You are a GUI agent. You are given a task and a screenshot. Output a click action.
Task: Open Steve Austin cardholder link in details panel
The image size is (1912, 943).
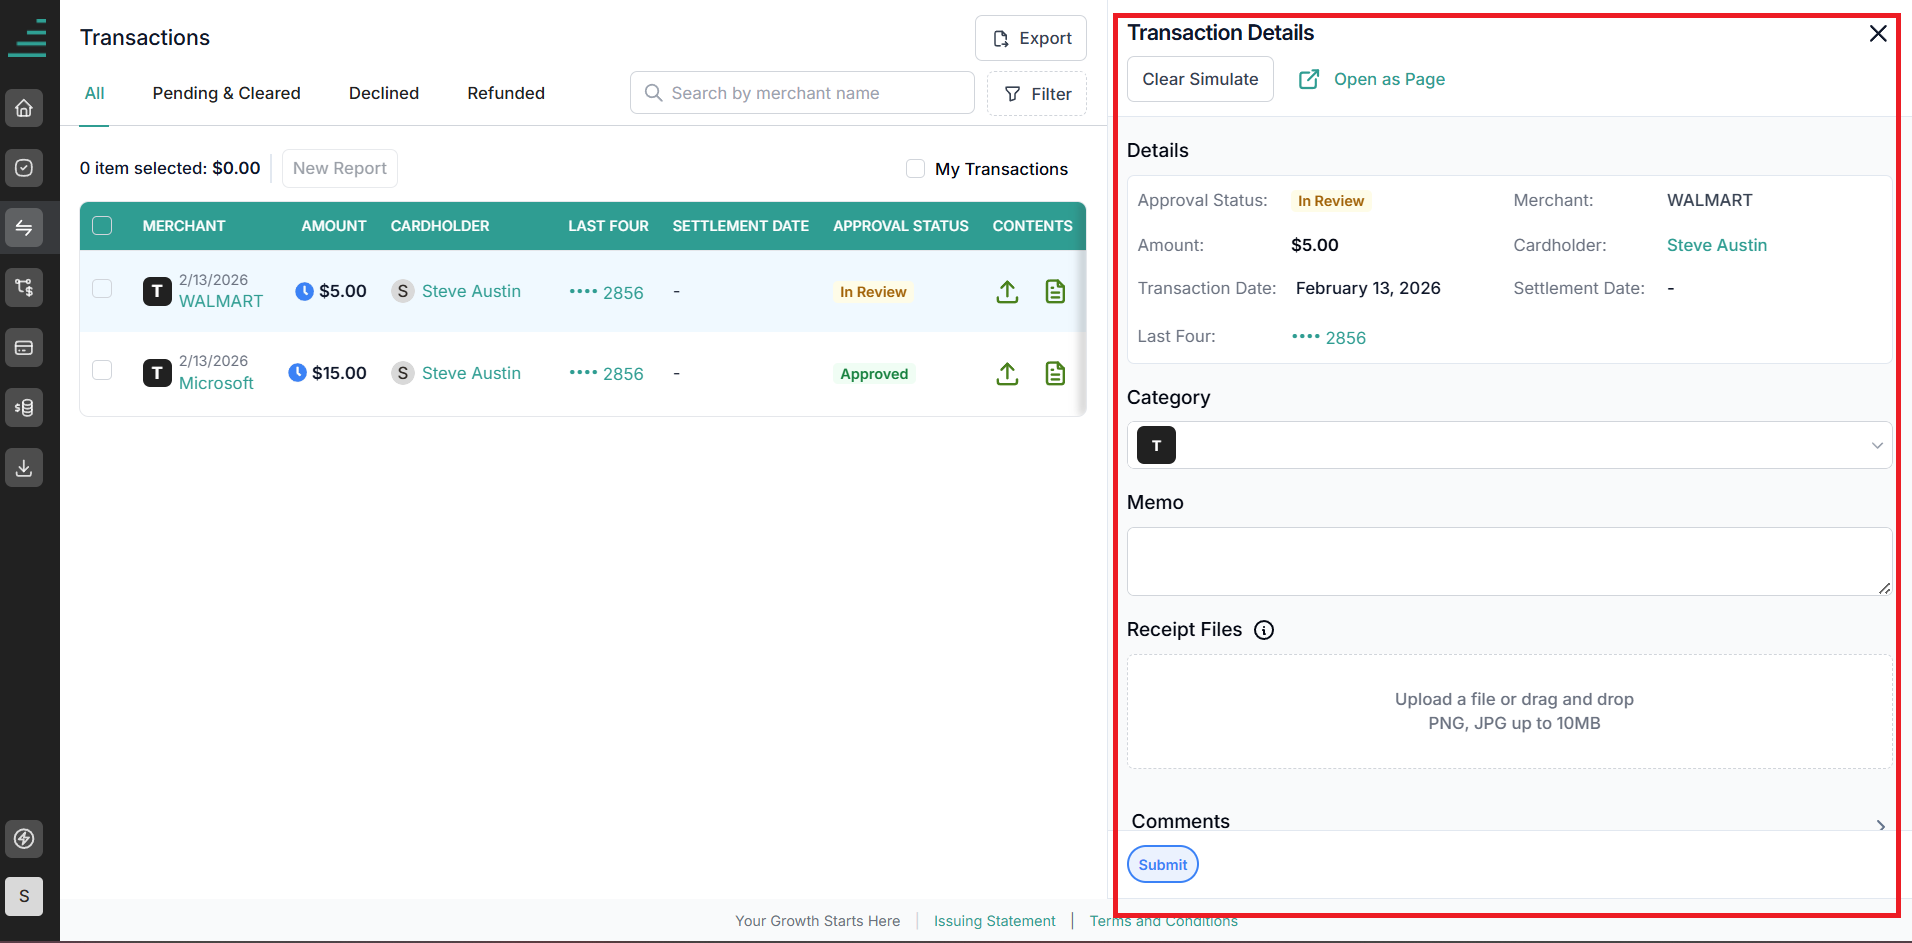[x=1717, y=245]
